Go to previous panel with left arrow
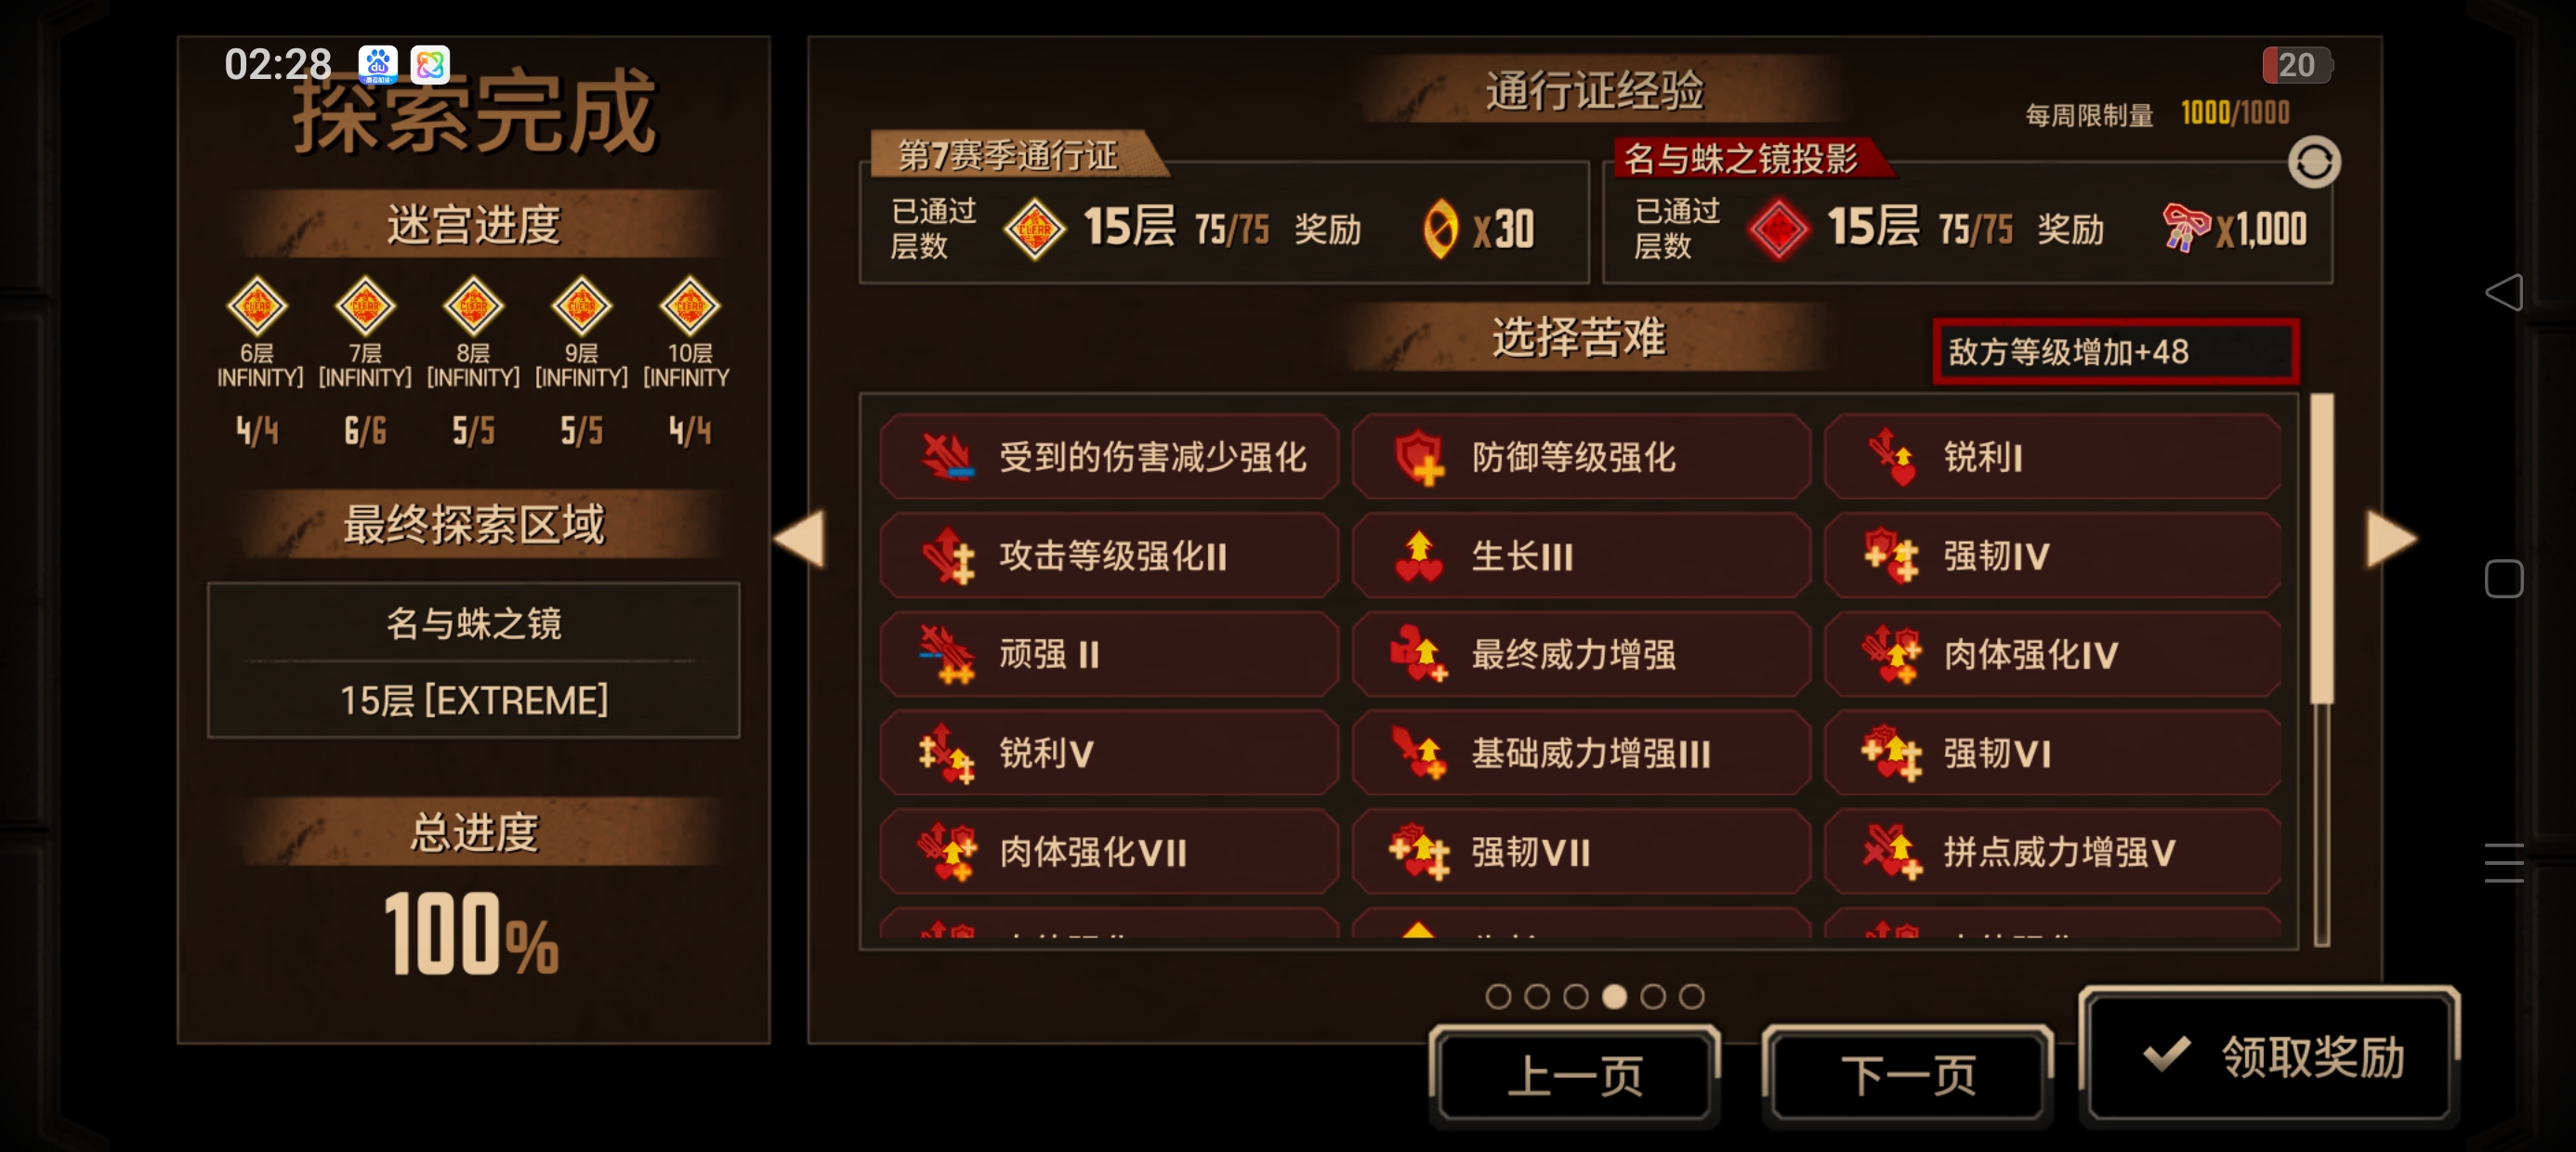Image resolution: width=2576 pixels, height=1152 pixels. click(799, 539)
